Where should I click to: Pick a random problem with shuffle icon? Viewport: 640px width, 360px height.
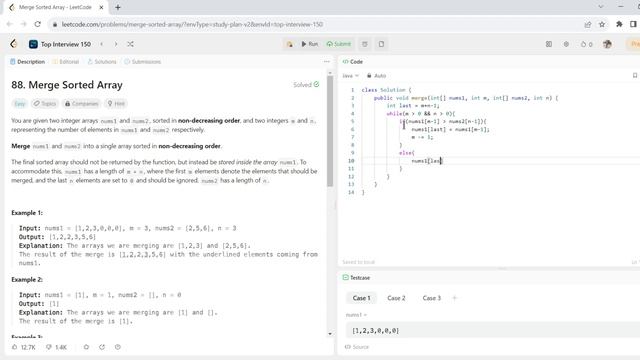(131, 44)
